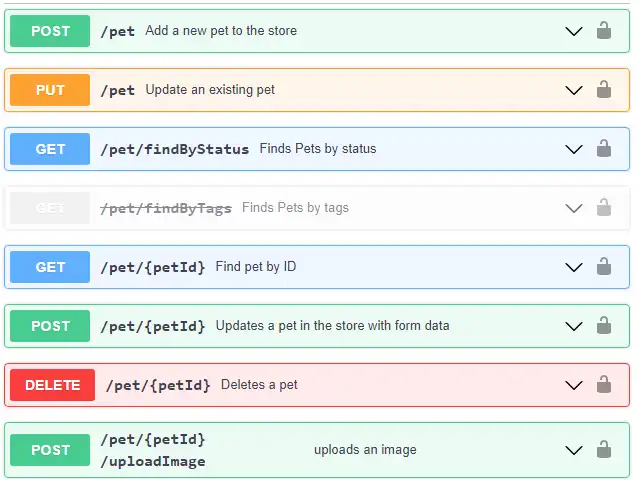Click lock icon on uploads an image row

(604, 450)
